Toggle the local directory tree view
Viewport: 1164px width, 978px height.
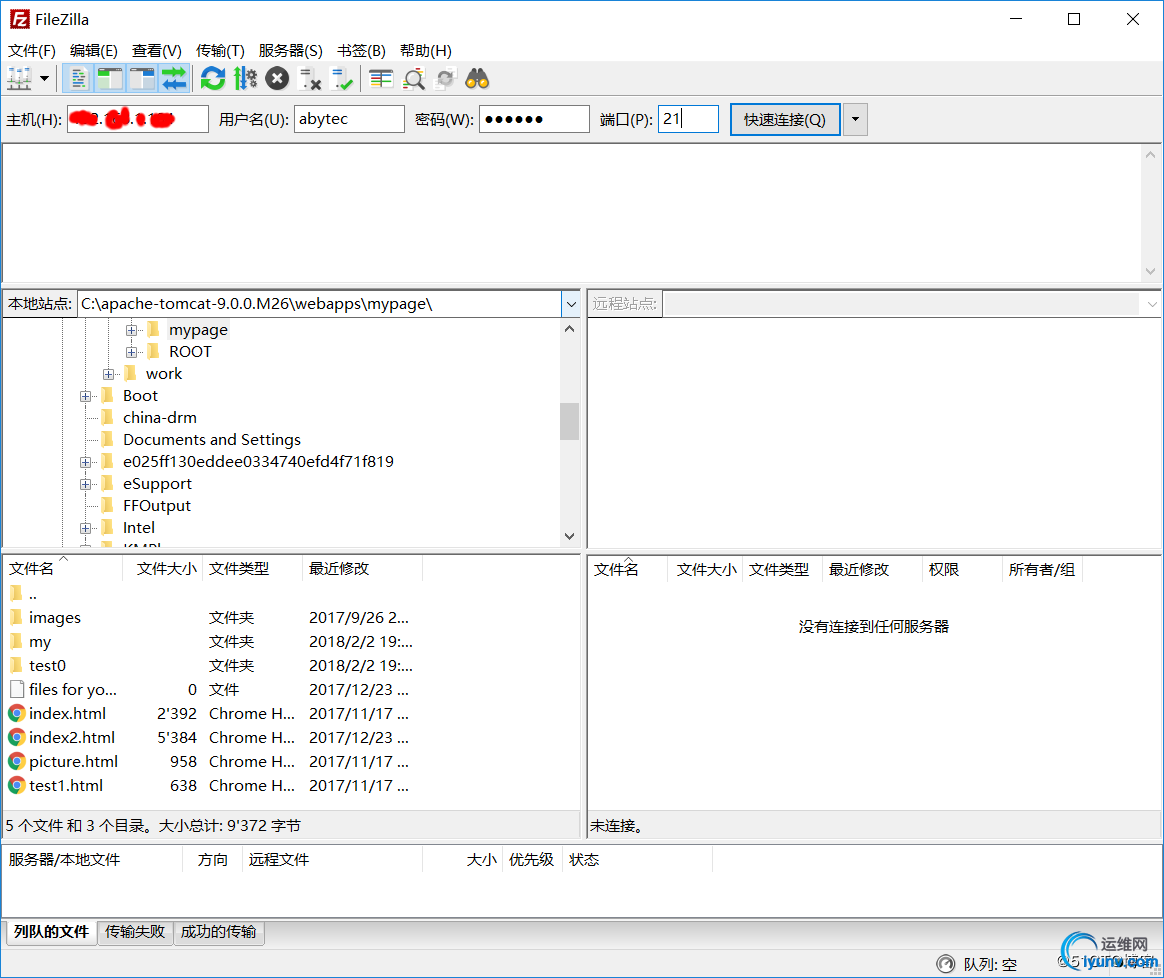110,78
